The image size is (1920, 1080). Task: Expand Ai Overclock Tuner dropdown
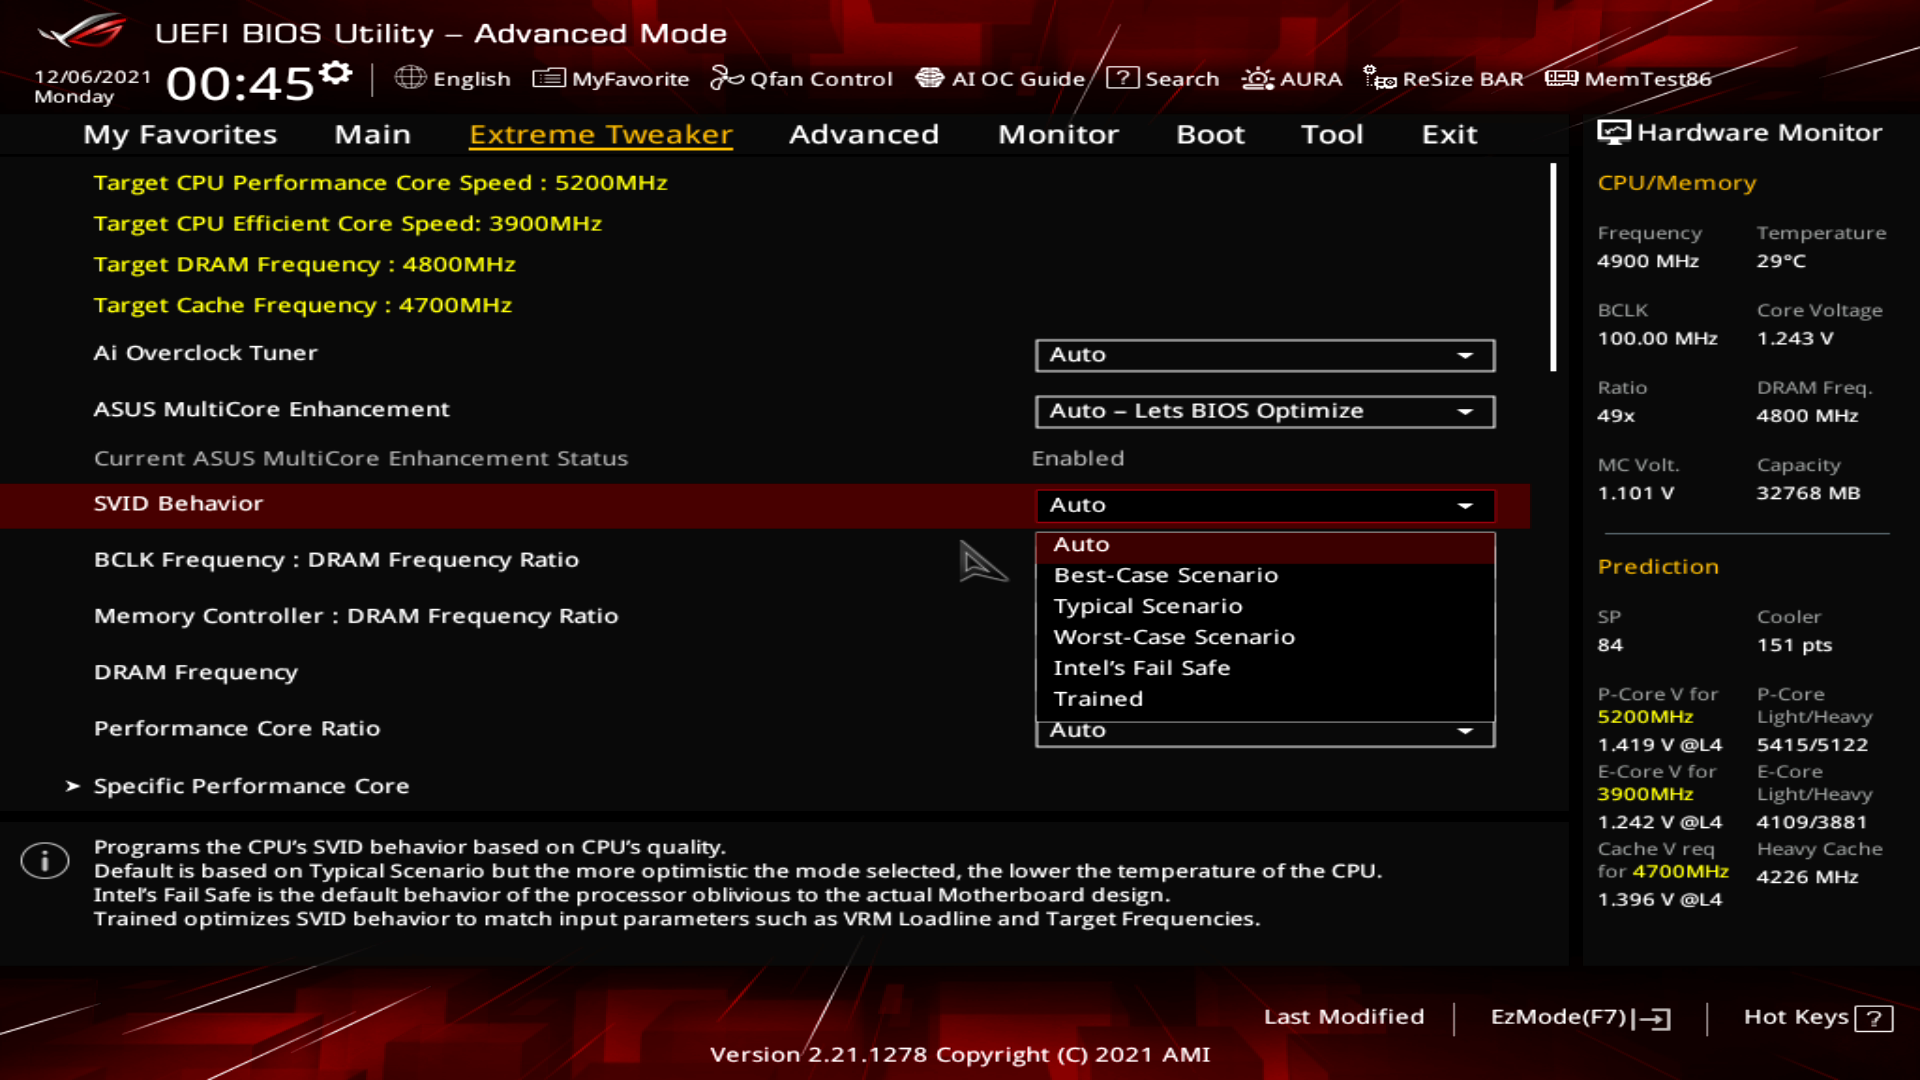click(x=1265, y=355)
